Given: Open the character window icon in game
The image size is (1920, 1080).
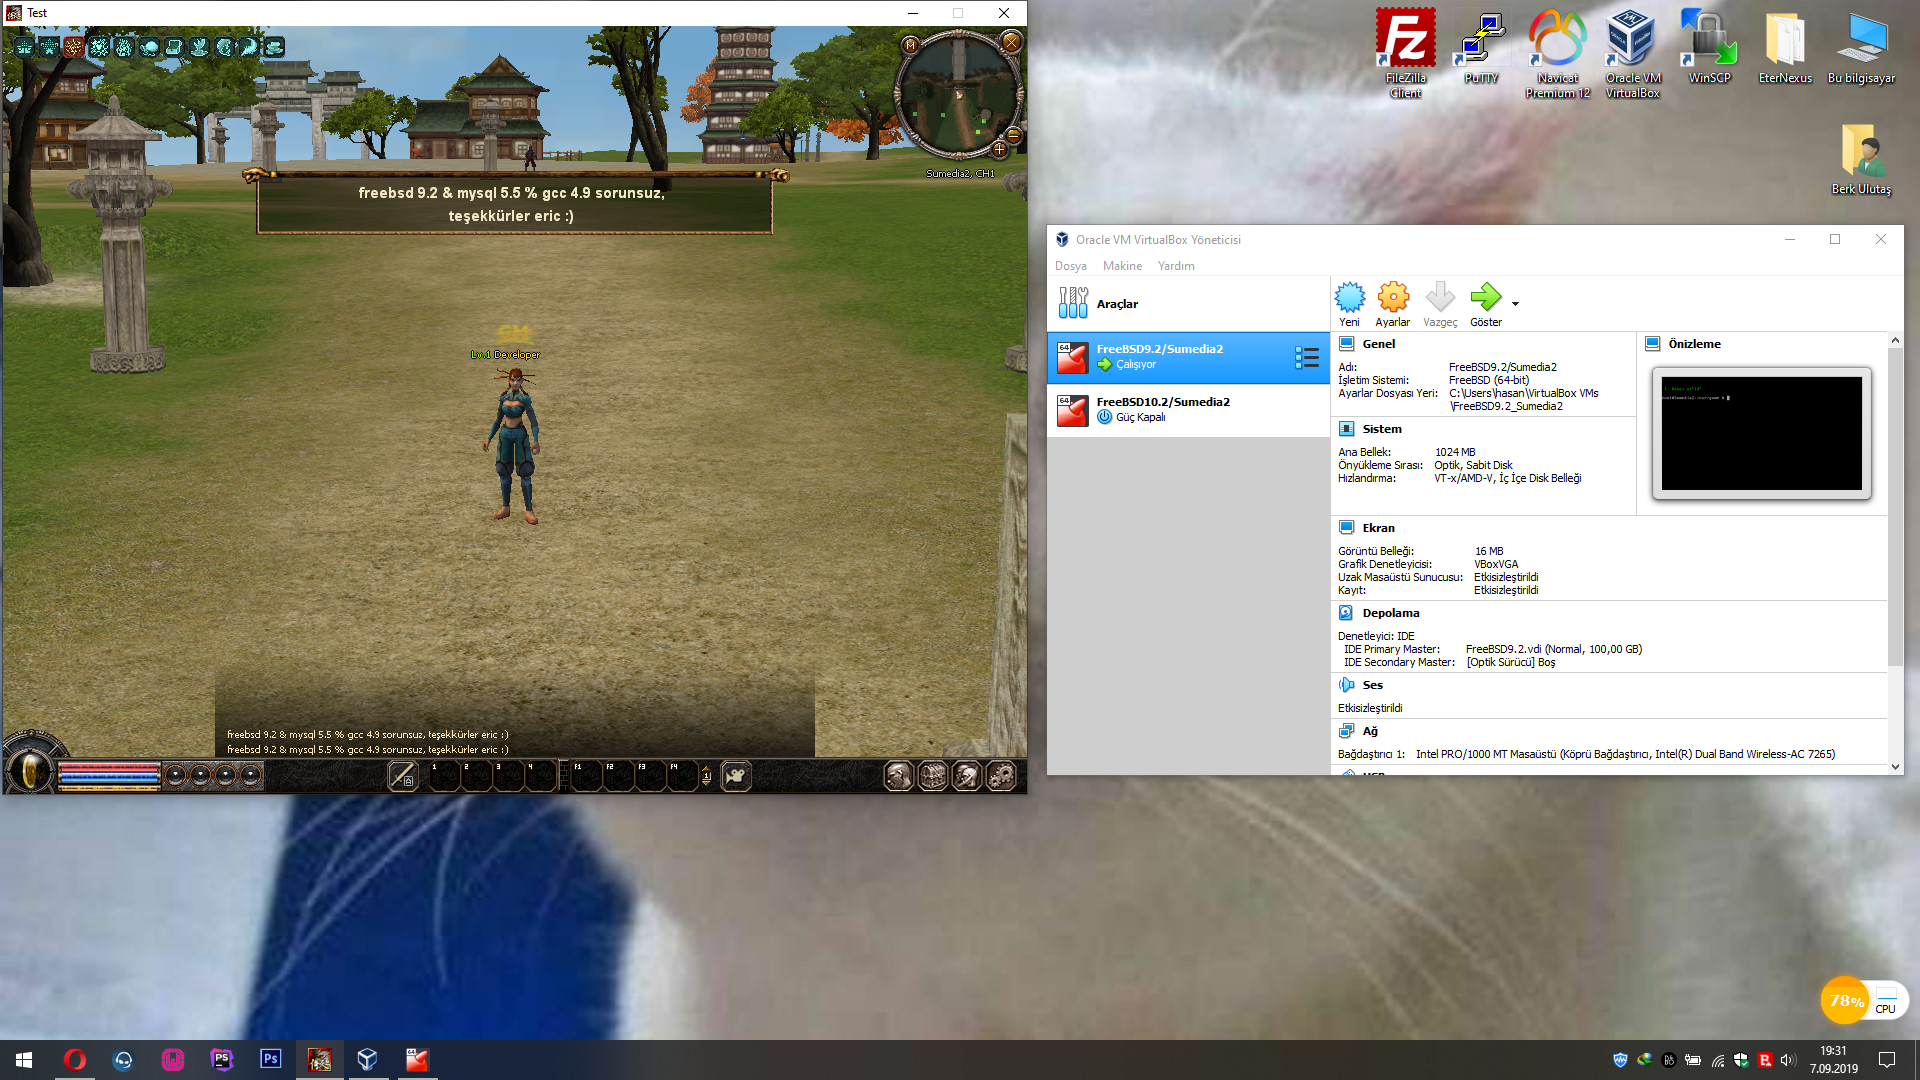Looking at the screenshot, I should pyautogui.click(x=899, y=775).
